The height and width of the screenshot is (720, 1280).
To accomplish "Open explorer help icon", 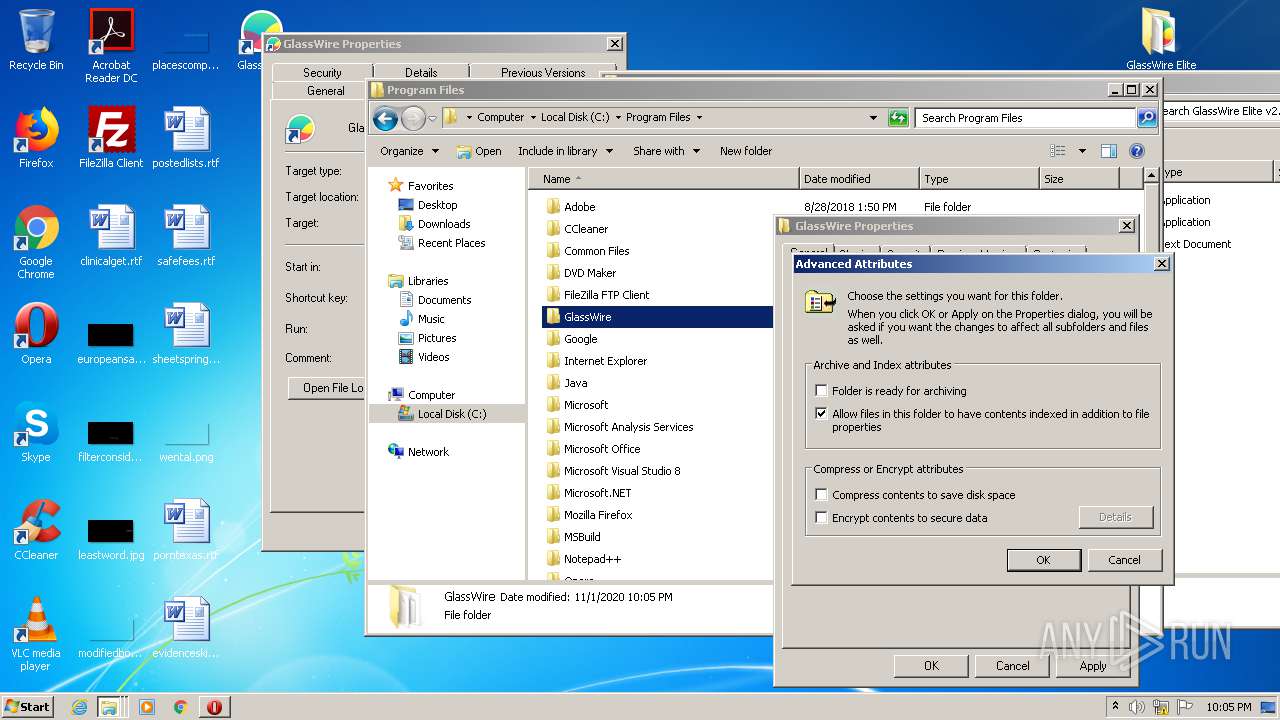I will [x=1136, y=151].
